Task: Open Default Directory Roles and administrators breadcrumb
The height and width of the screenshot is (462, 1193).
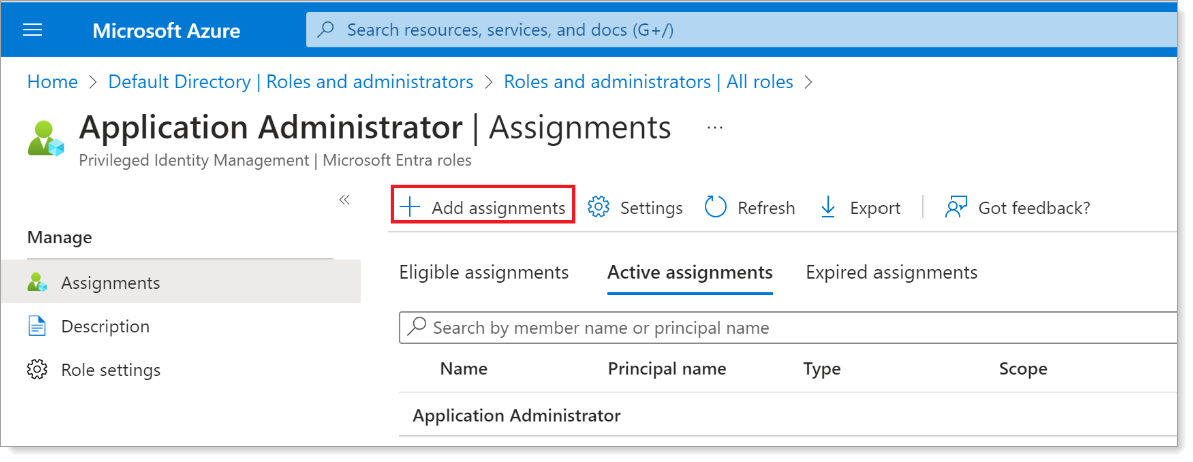Action: (291, 81)
